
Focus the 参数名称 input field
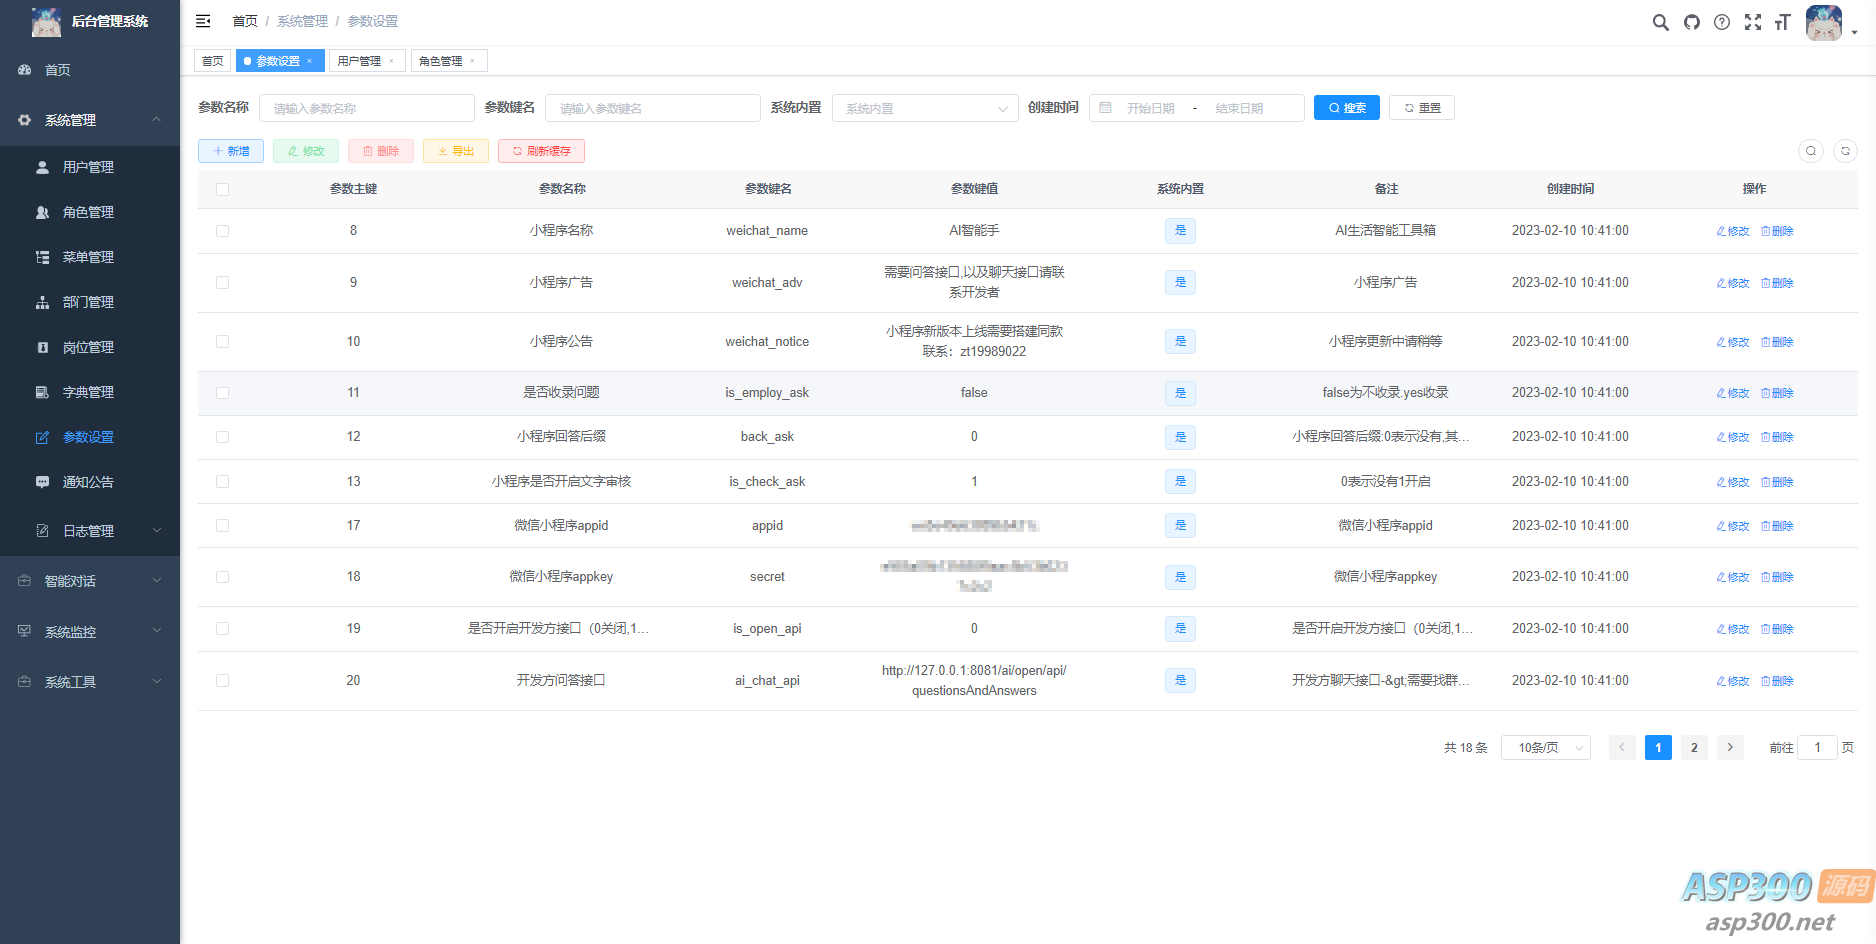367,108
